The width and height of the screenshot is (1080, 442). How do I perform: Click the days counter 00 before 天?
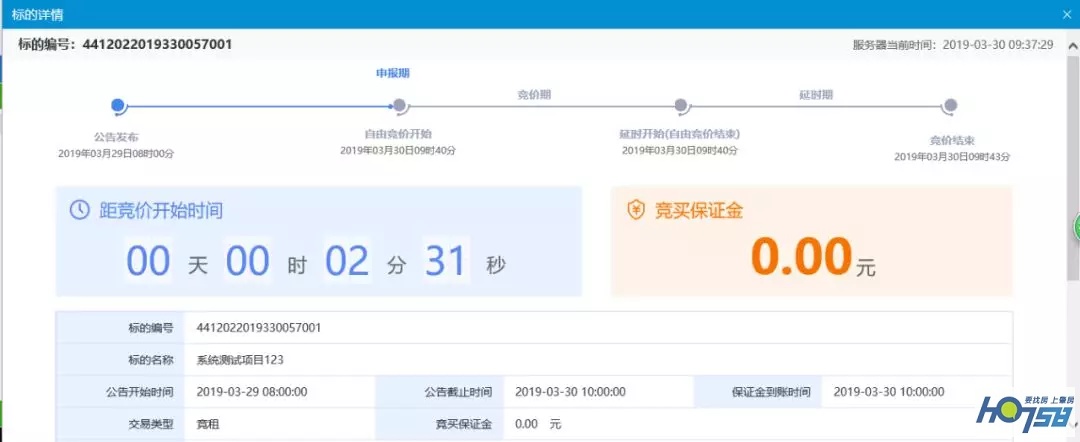coord(148,260)
